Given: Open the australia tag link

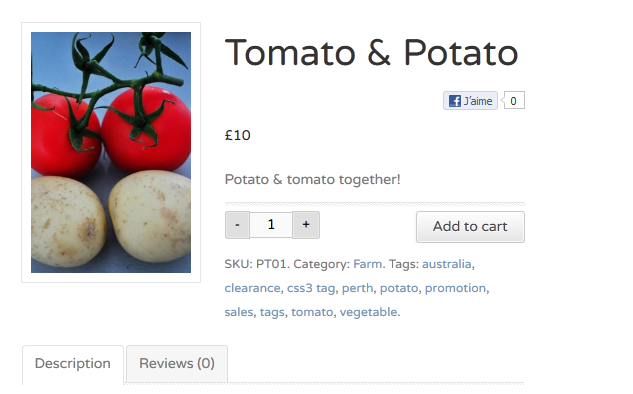Looking at the screenshot, I should pyautogui.click(x=446, y=264).
